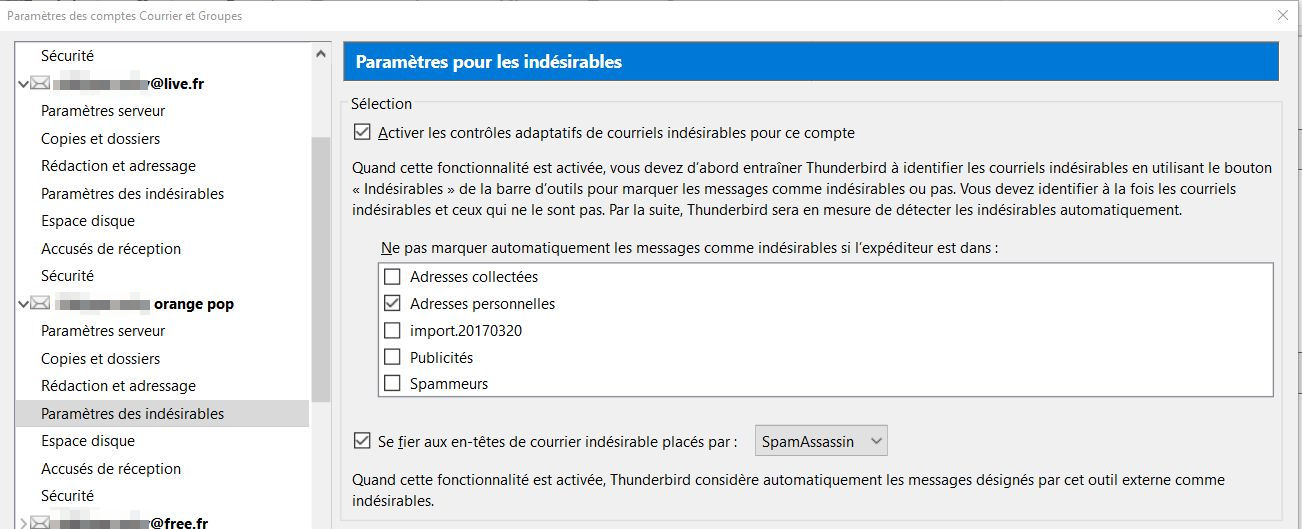
Task: Open Espace disque under the live.fr account
Action: (x=88, y=221)
